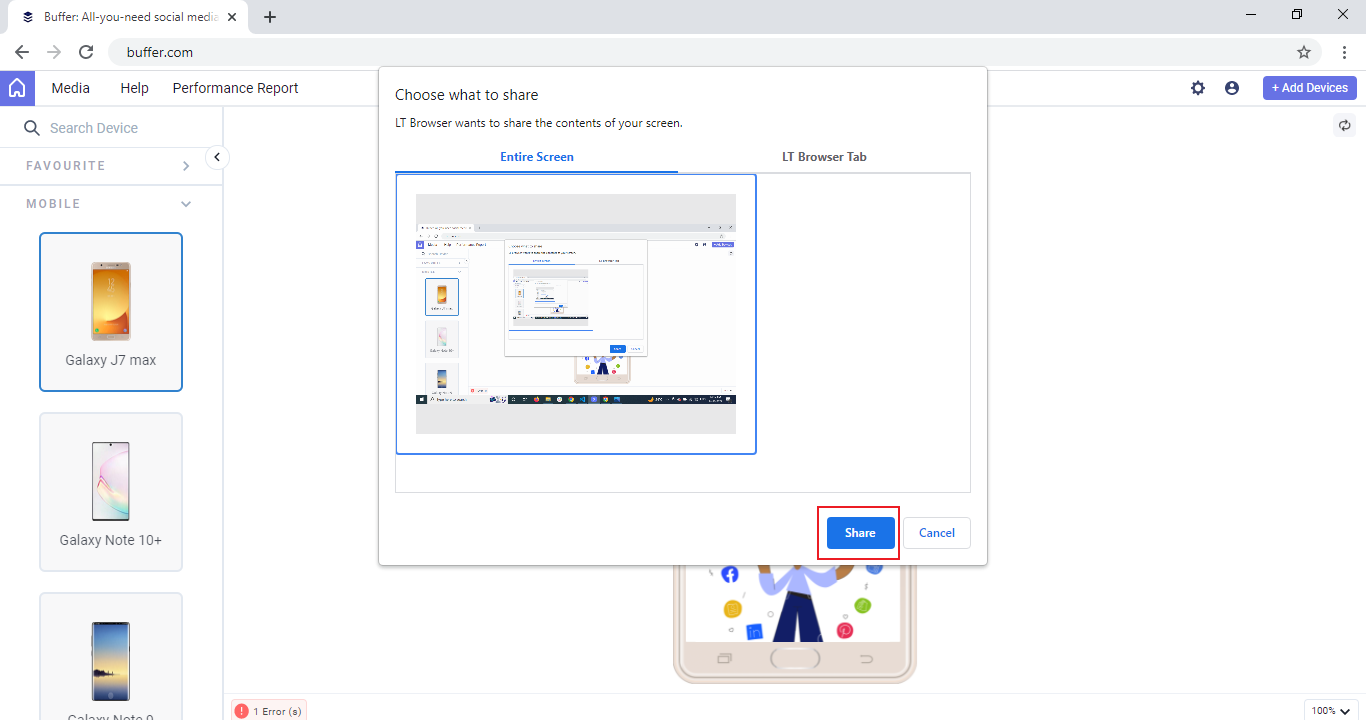Cancel the screen share dialog
Screen dimensions: 1366x720
936,533
